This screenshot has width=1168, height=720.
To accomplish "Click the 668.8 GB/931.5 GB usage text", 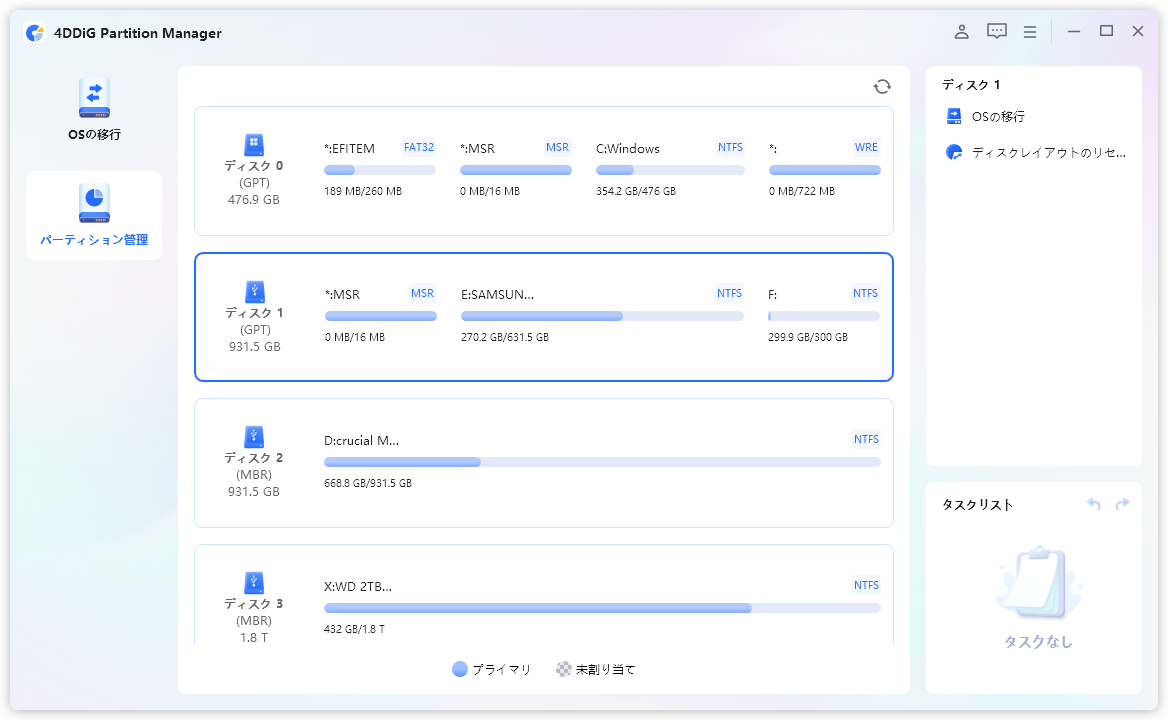I will click(368, 483).
